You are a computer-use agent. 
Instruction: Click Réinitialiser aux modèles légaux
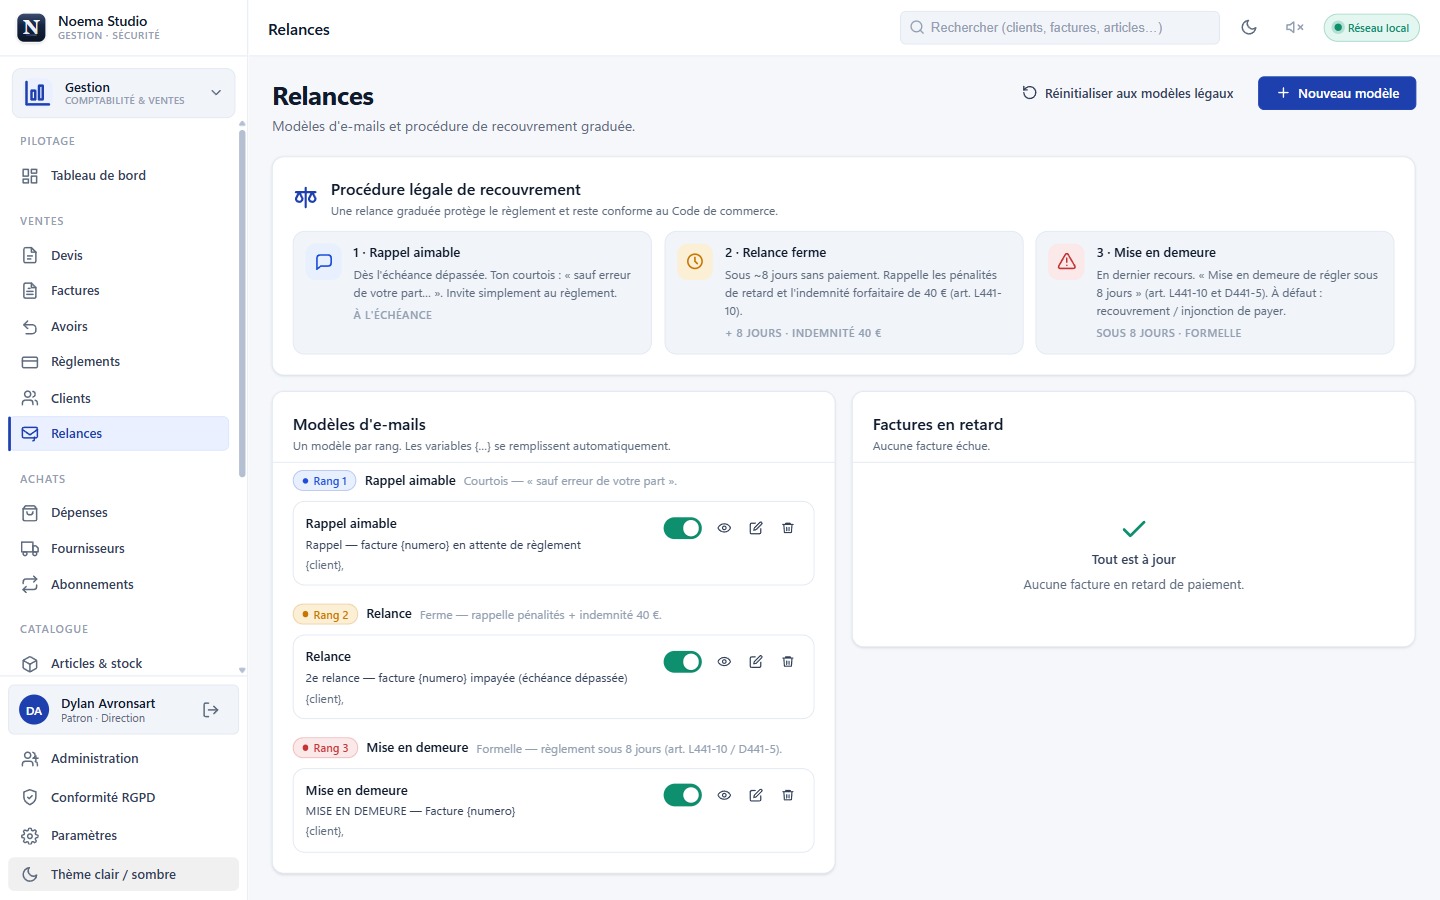(1127, 93)
